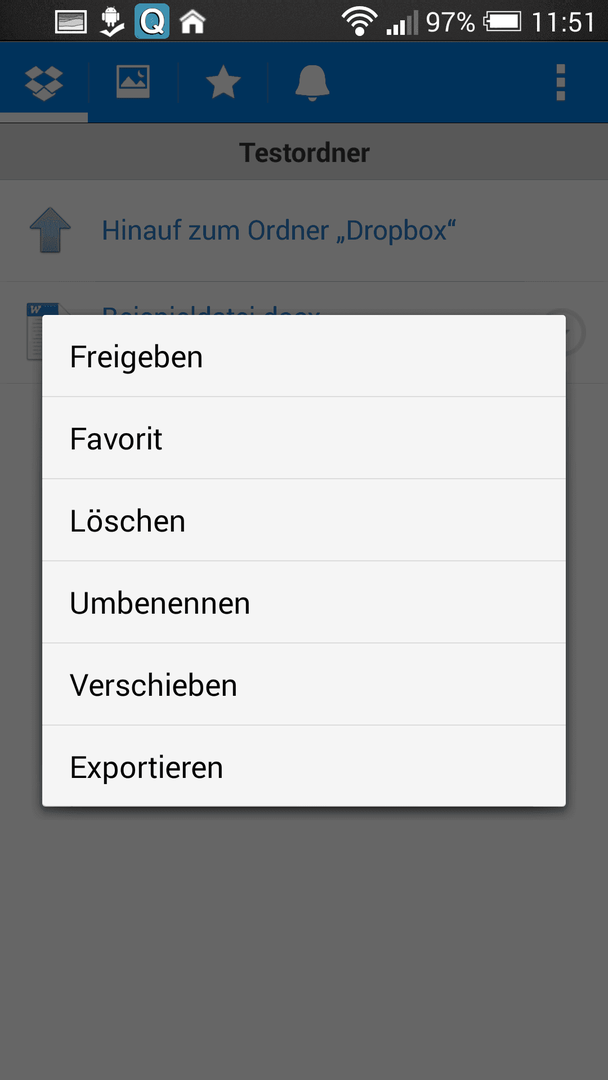Switch to the Photos tab icon
The height and width of the screenshot is (1080, 608).
pyautogui.click(x=133, y=83)
